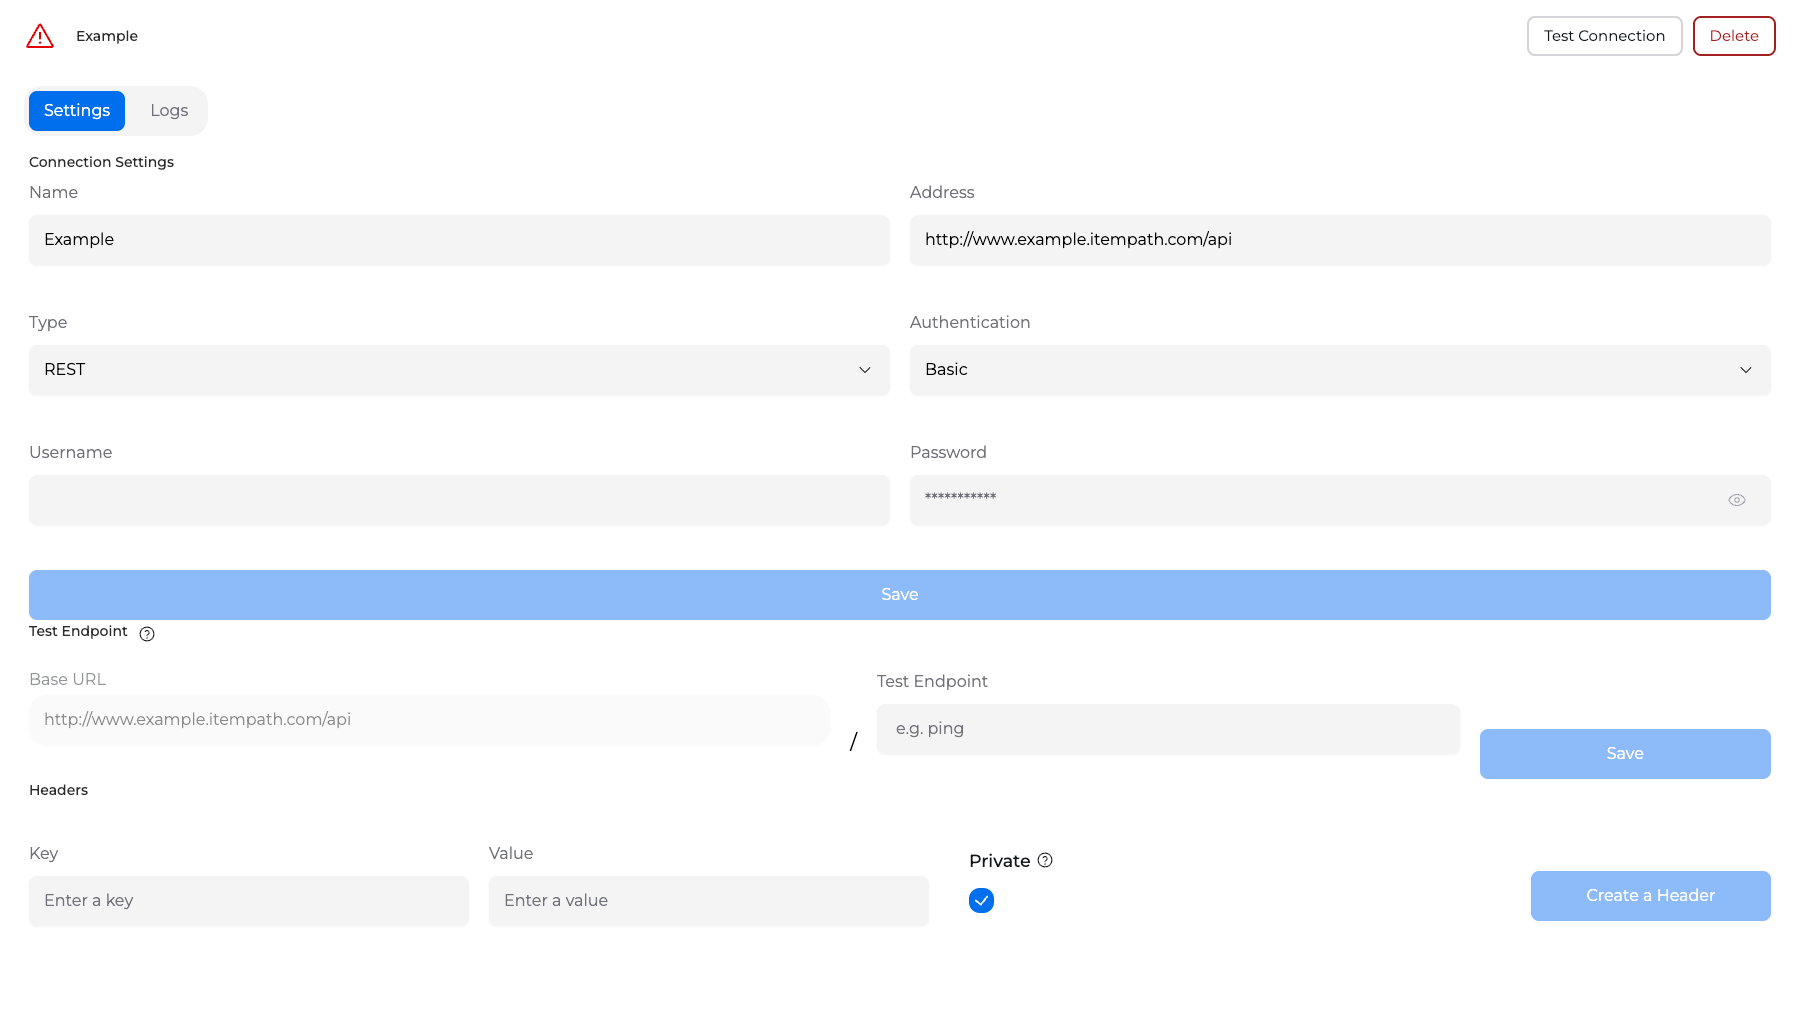Click the Save button beside Test Endpoint field

[x=1625, y=754]
